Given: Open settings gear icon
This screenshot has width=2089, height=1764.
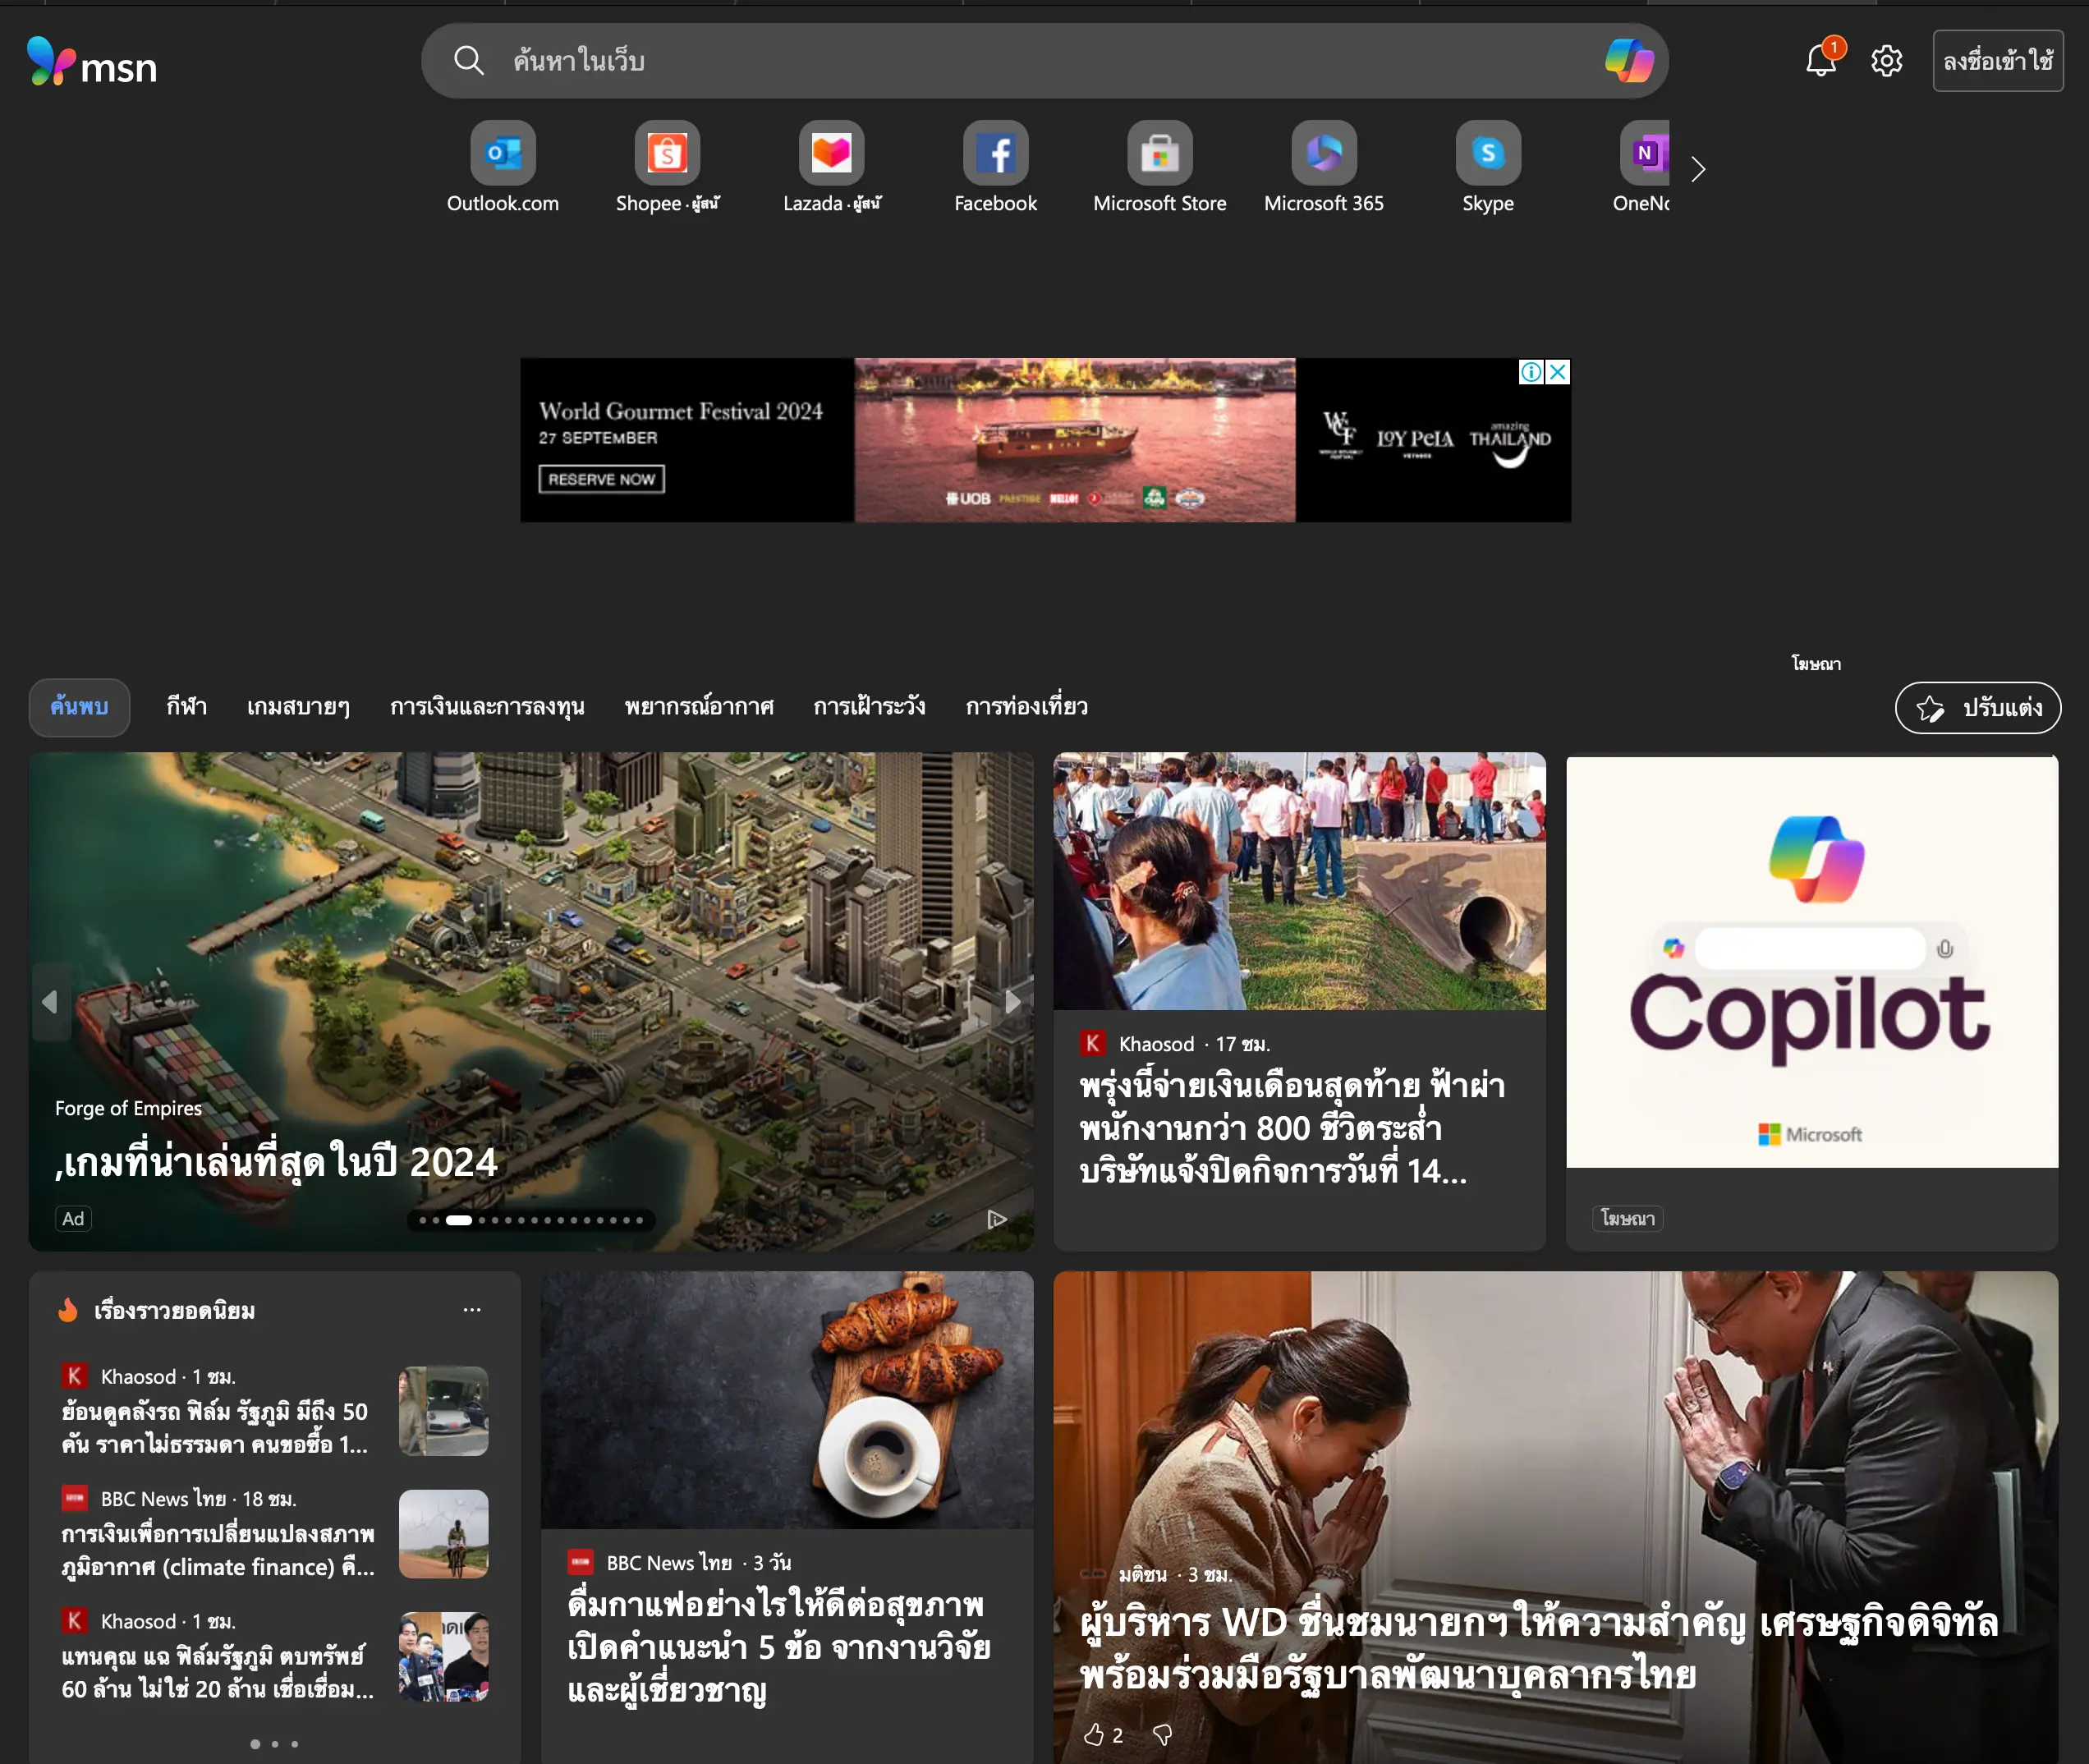Looking at the screenshot, I should 1886,61.
